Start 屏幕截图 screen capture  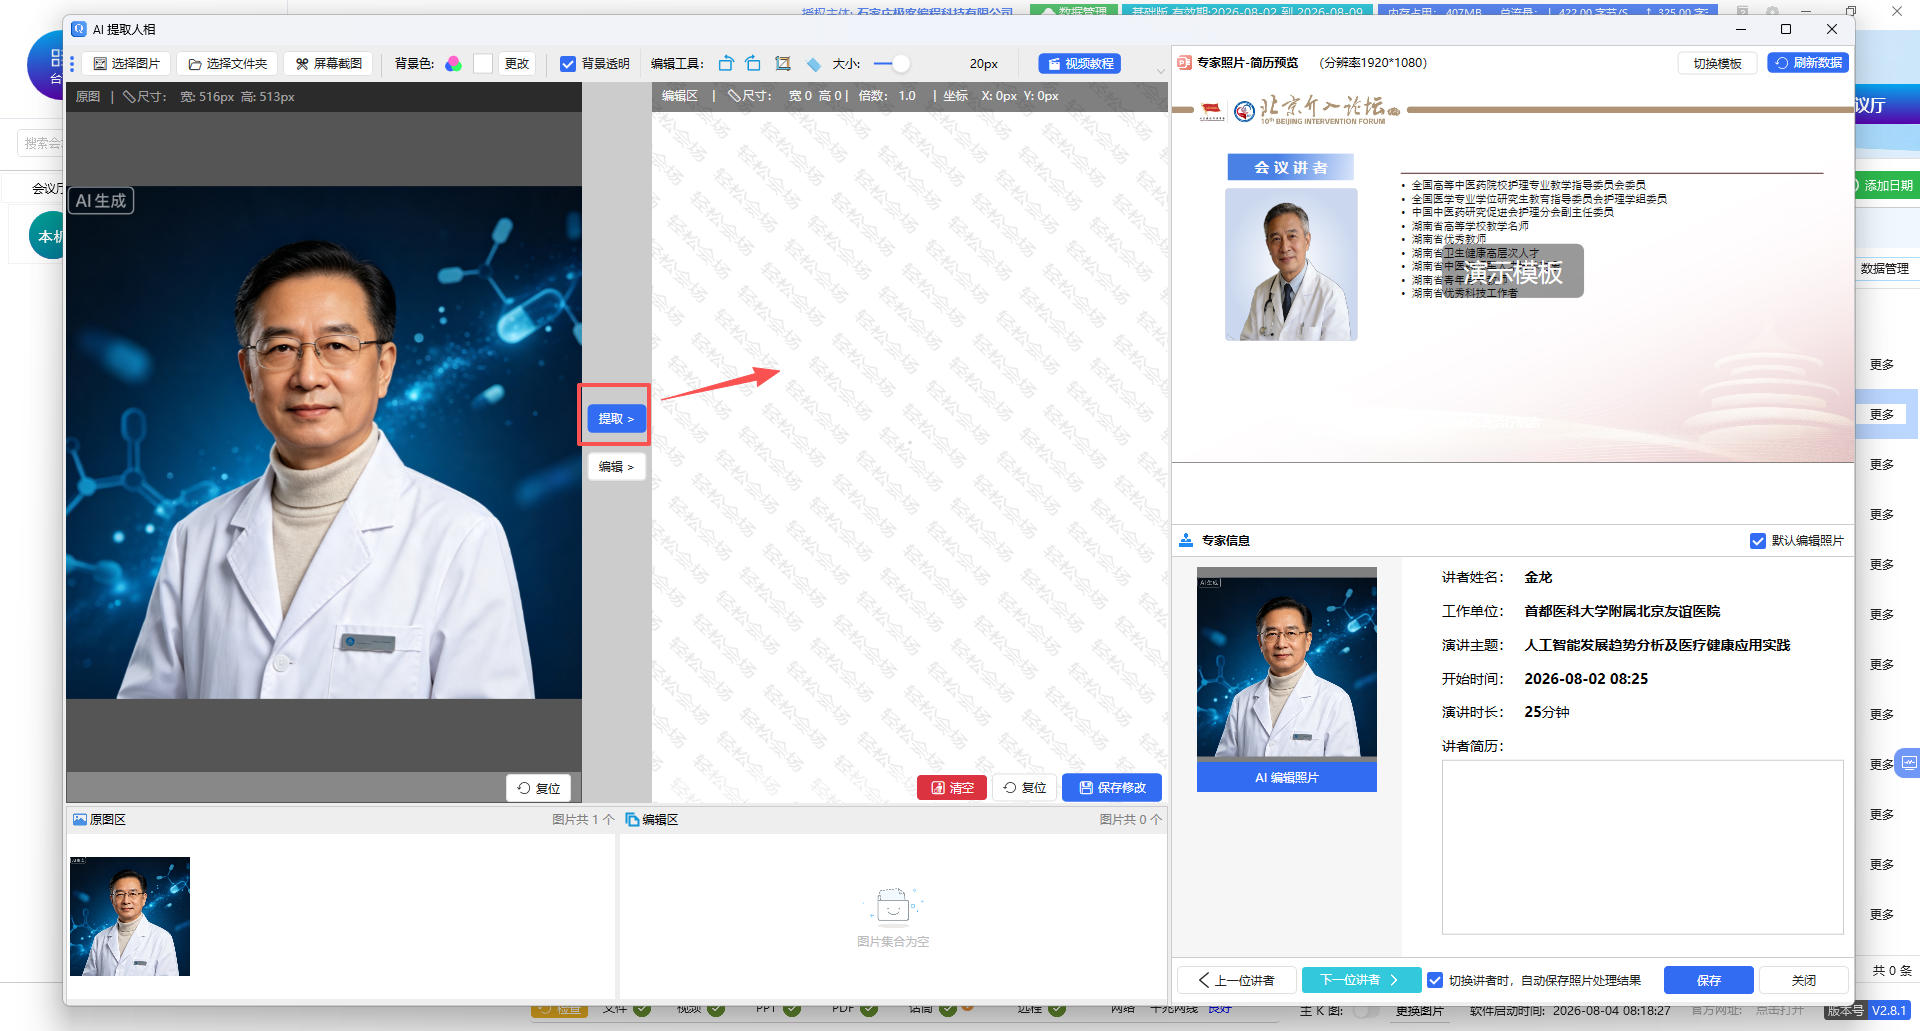(329, 64)
